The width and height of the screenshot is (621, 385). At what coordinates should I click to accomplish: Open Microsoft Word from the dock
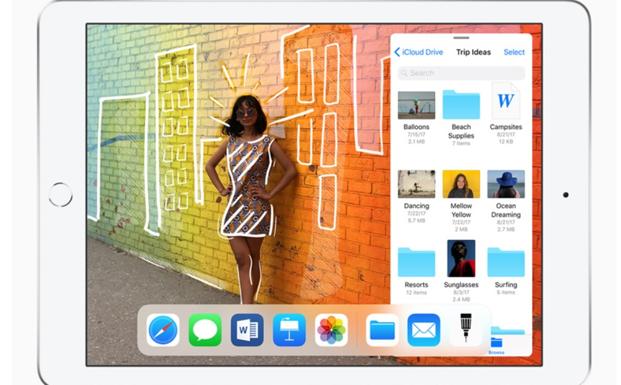coord(247,330)
